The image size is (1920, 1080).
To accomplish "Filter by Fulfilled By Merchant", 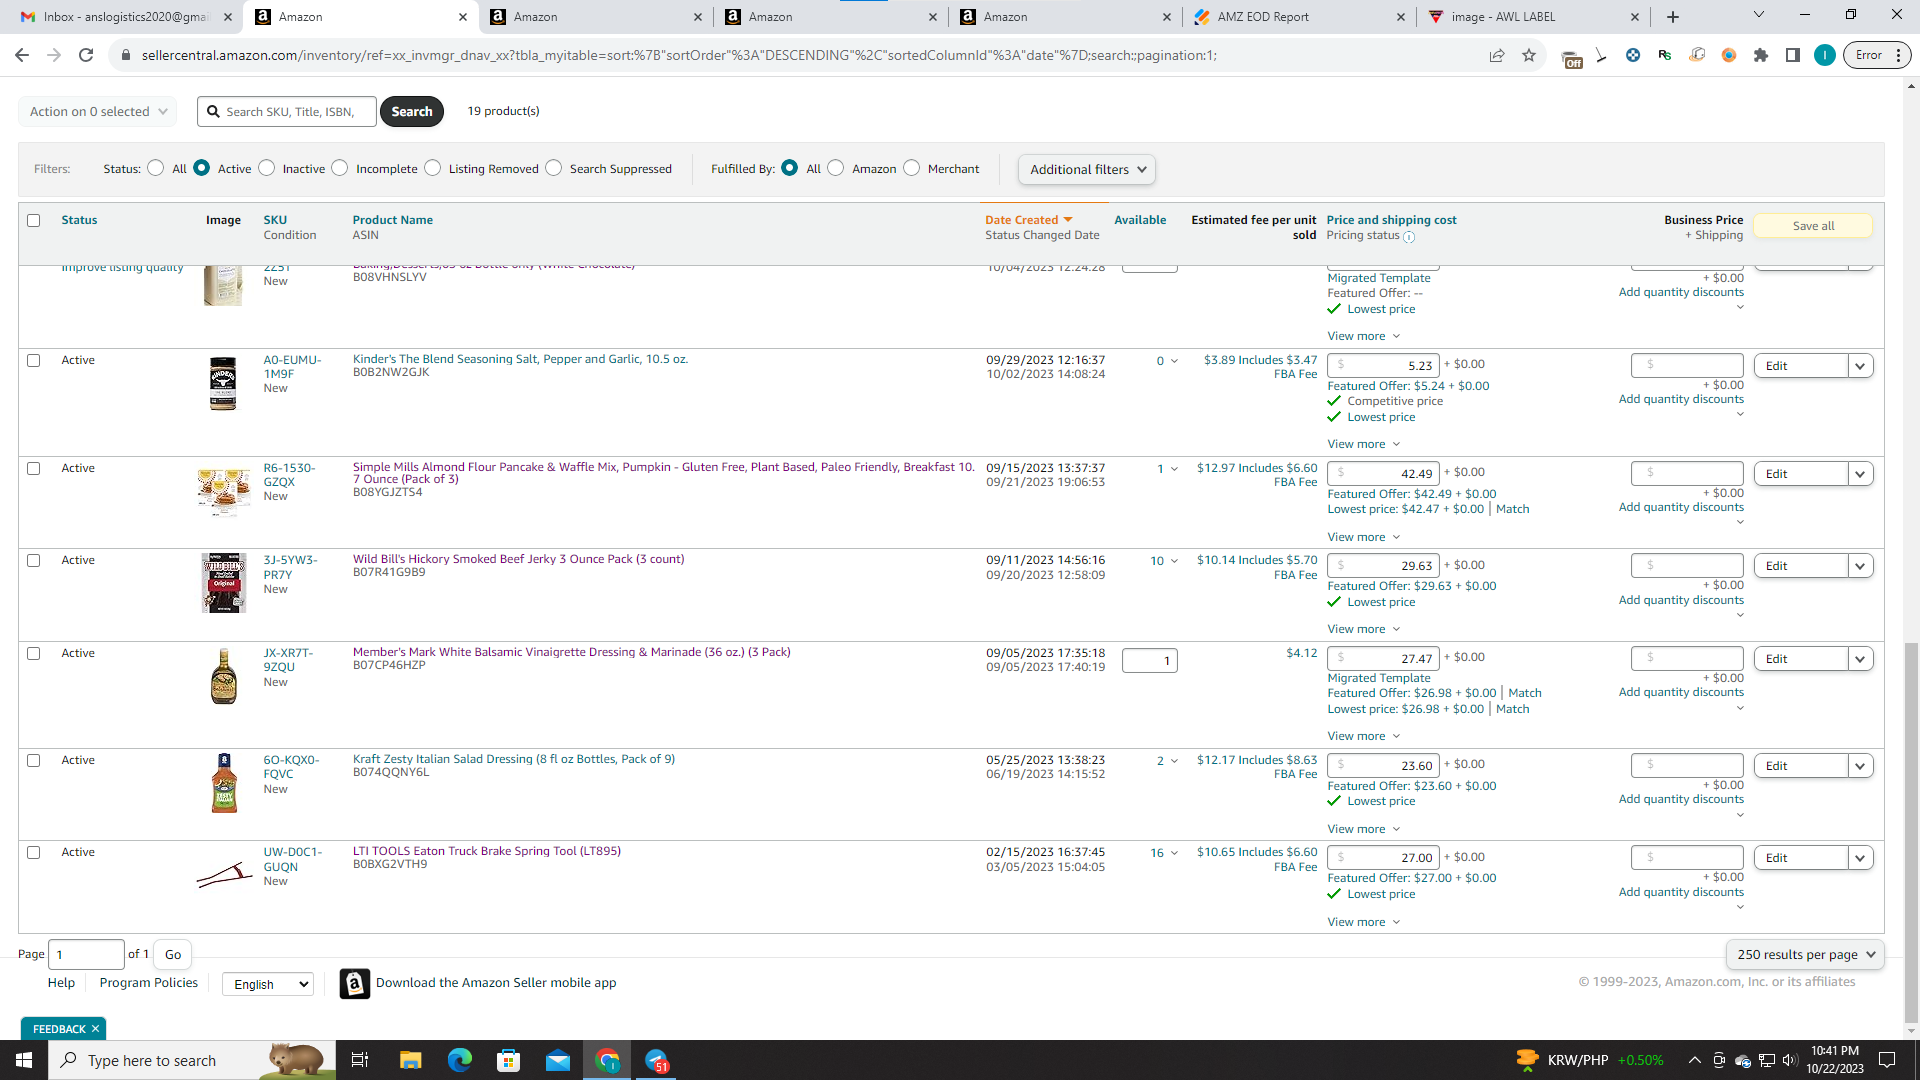I will pyautogui.click(x=912, y=168).
